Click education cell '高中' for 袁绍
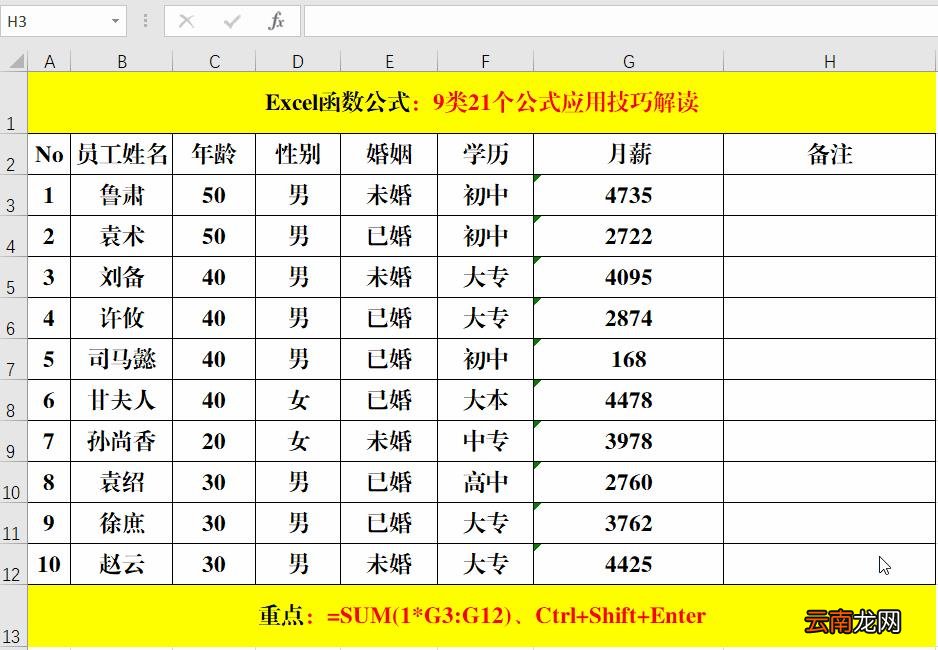 (485, 482)
